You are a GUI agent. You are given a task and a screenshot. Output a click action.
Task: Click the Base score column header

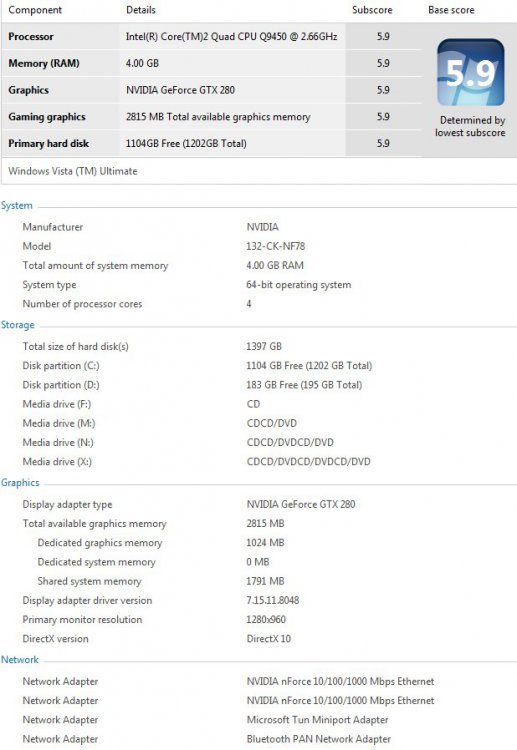click(451, 10)
